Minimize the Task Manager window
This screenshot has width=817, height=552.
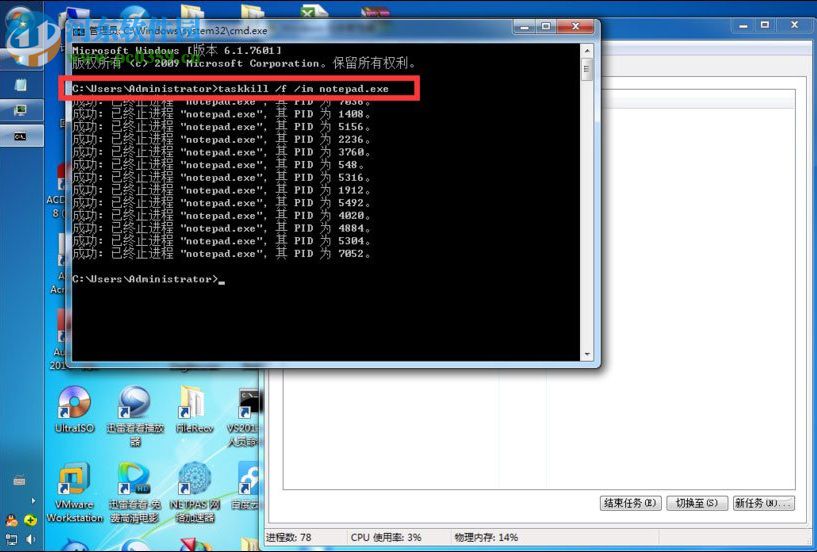coord(743,25)
